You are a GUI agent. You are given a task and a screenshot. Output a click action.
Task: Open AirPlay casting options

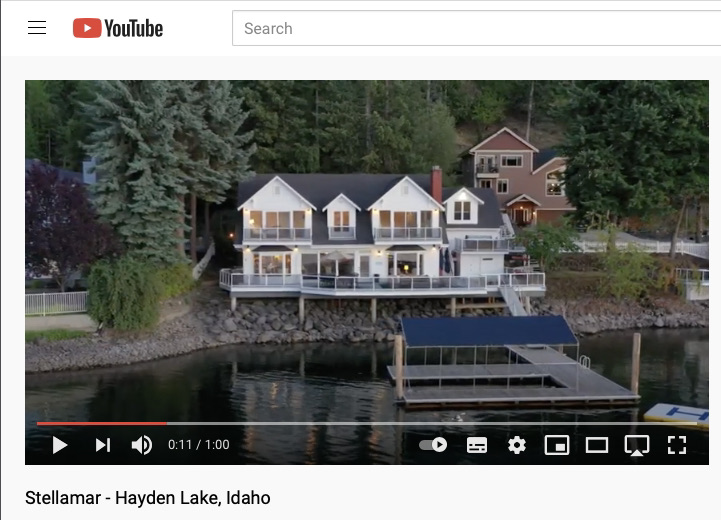point(637,445)
